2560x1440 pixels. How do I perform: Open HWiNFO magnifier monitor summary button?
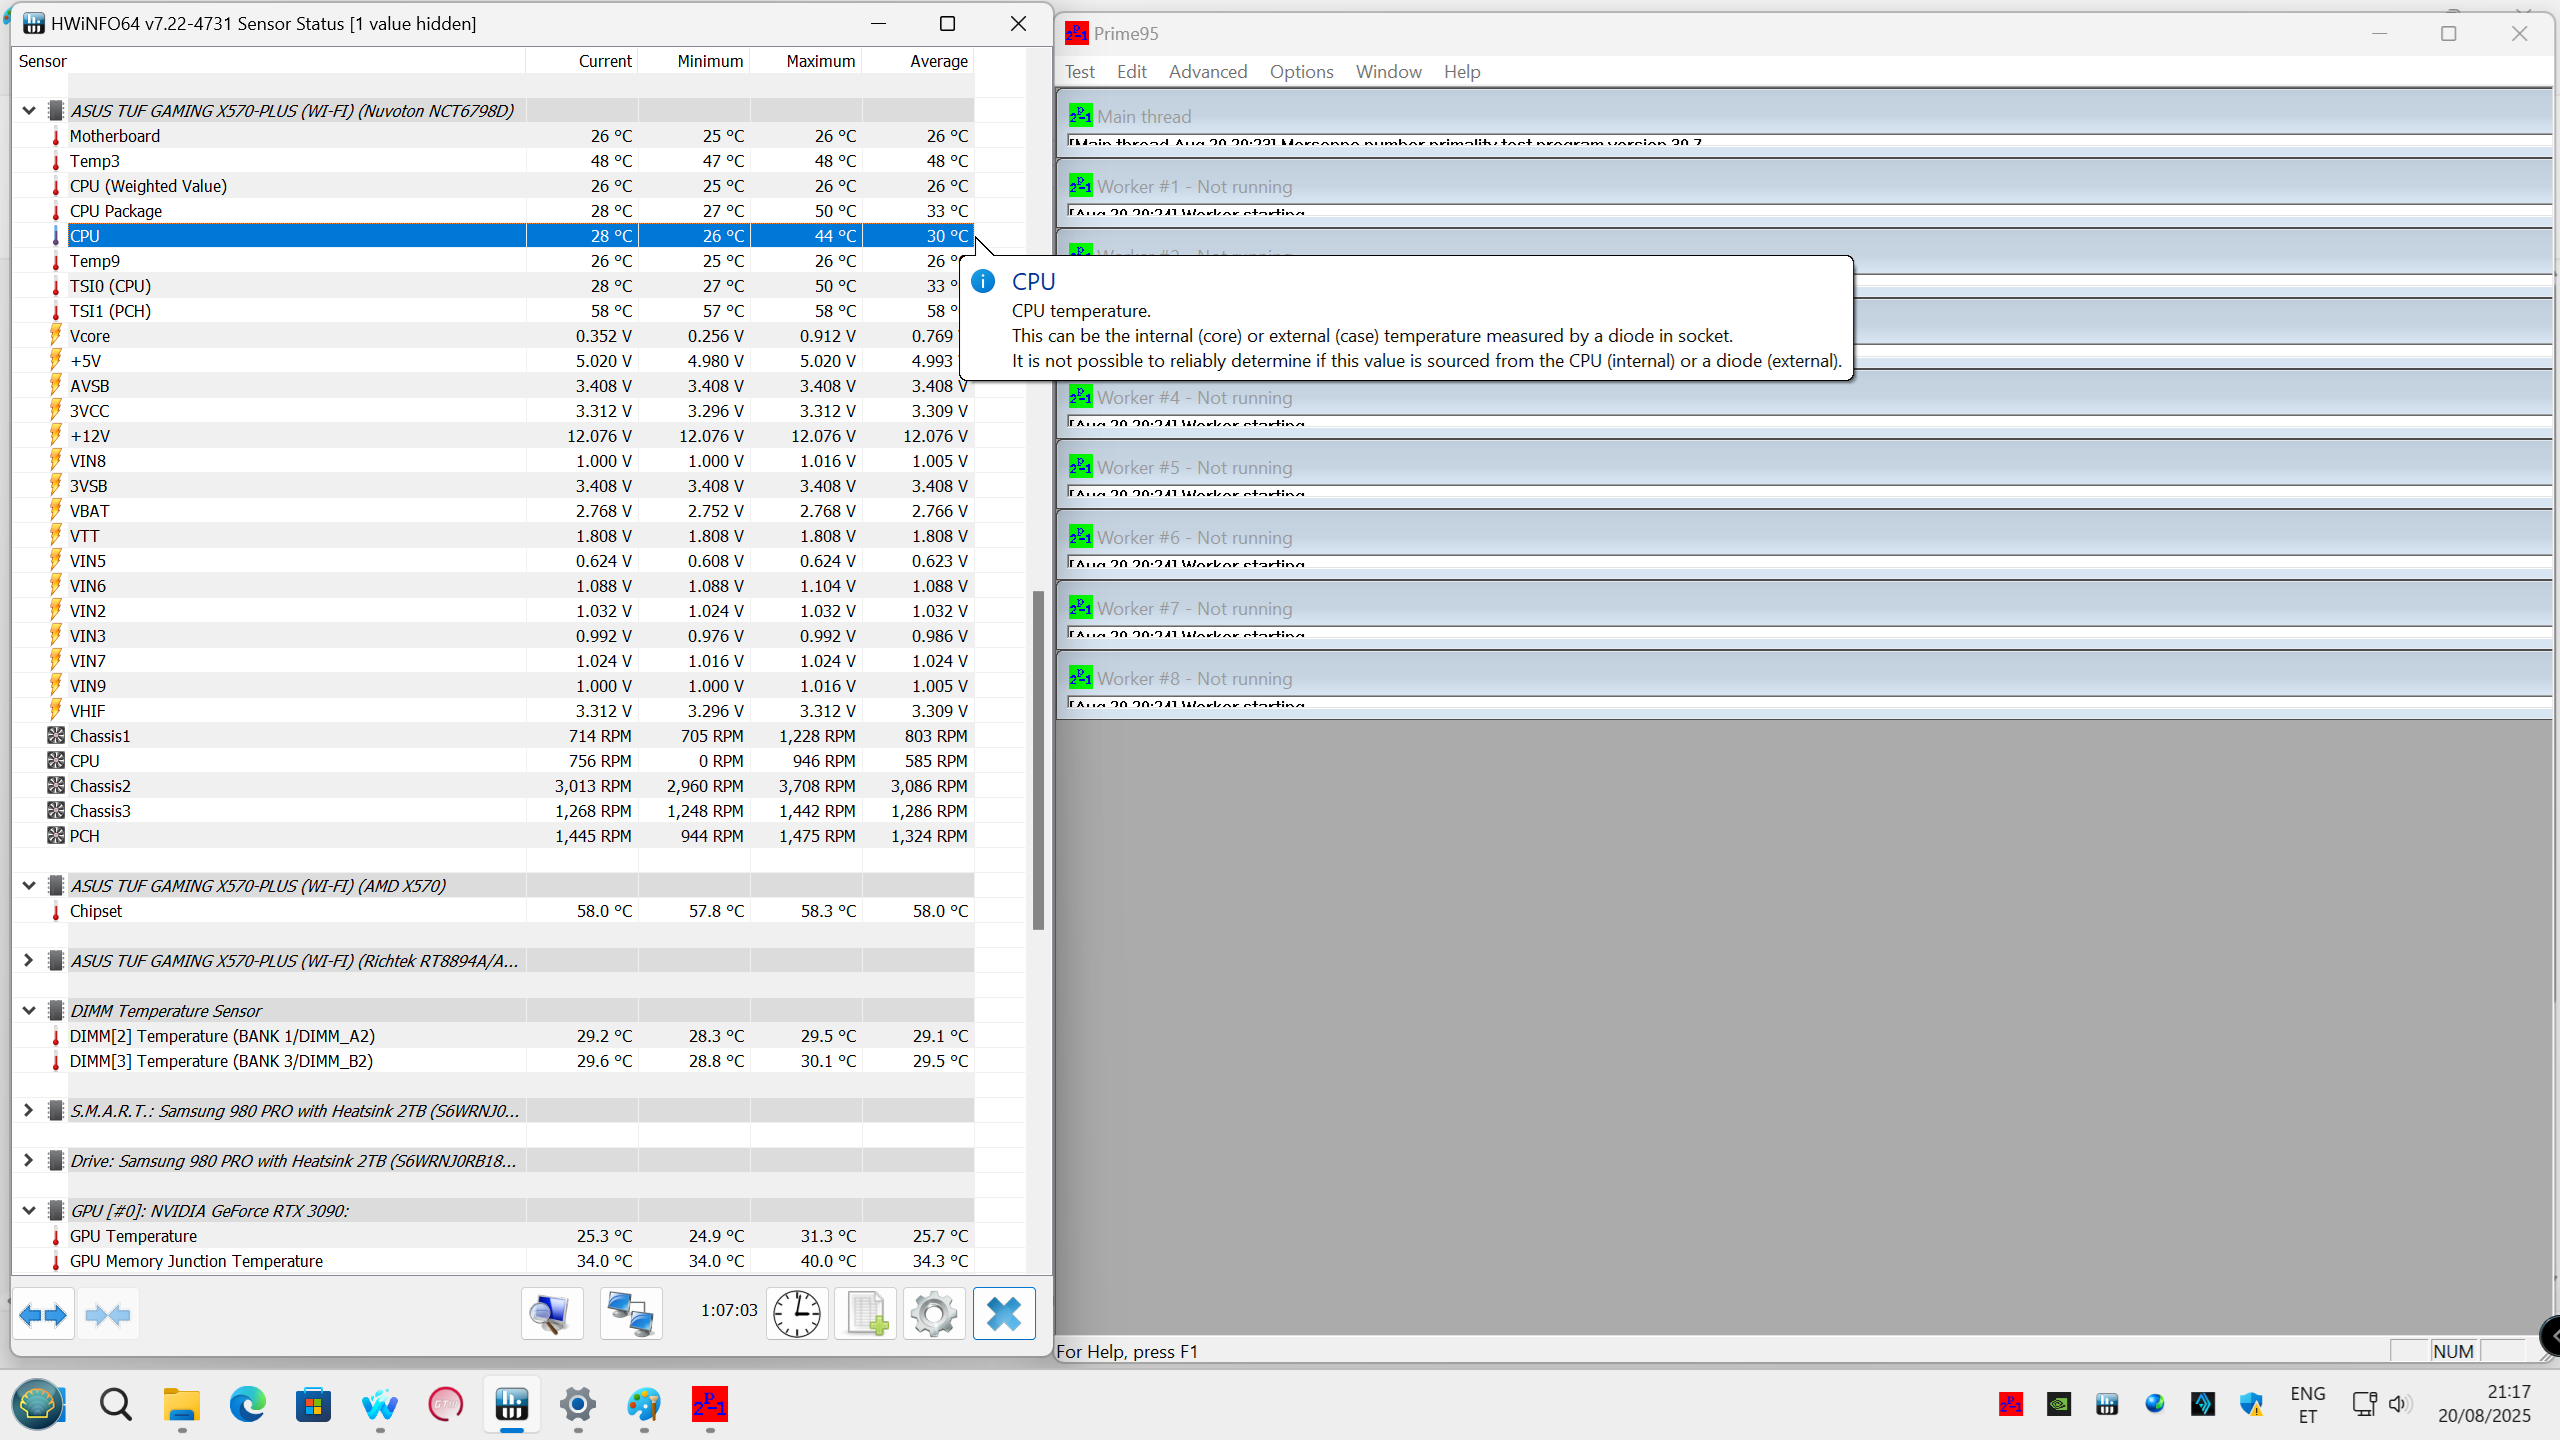click(x=551, y=1314)
